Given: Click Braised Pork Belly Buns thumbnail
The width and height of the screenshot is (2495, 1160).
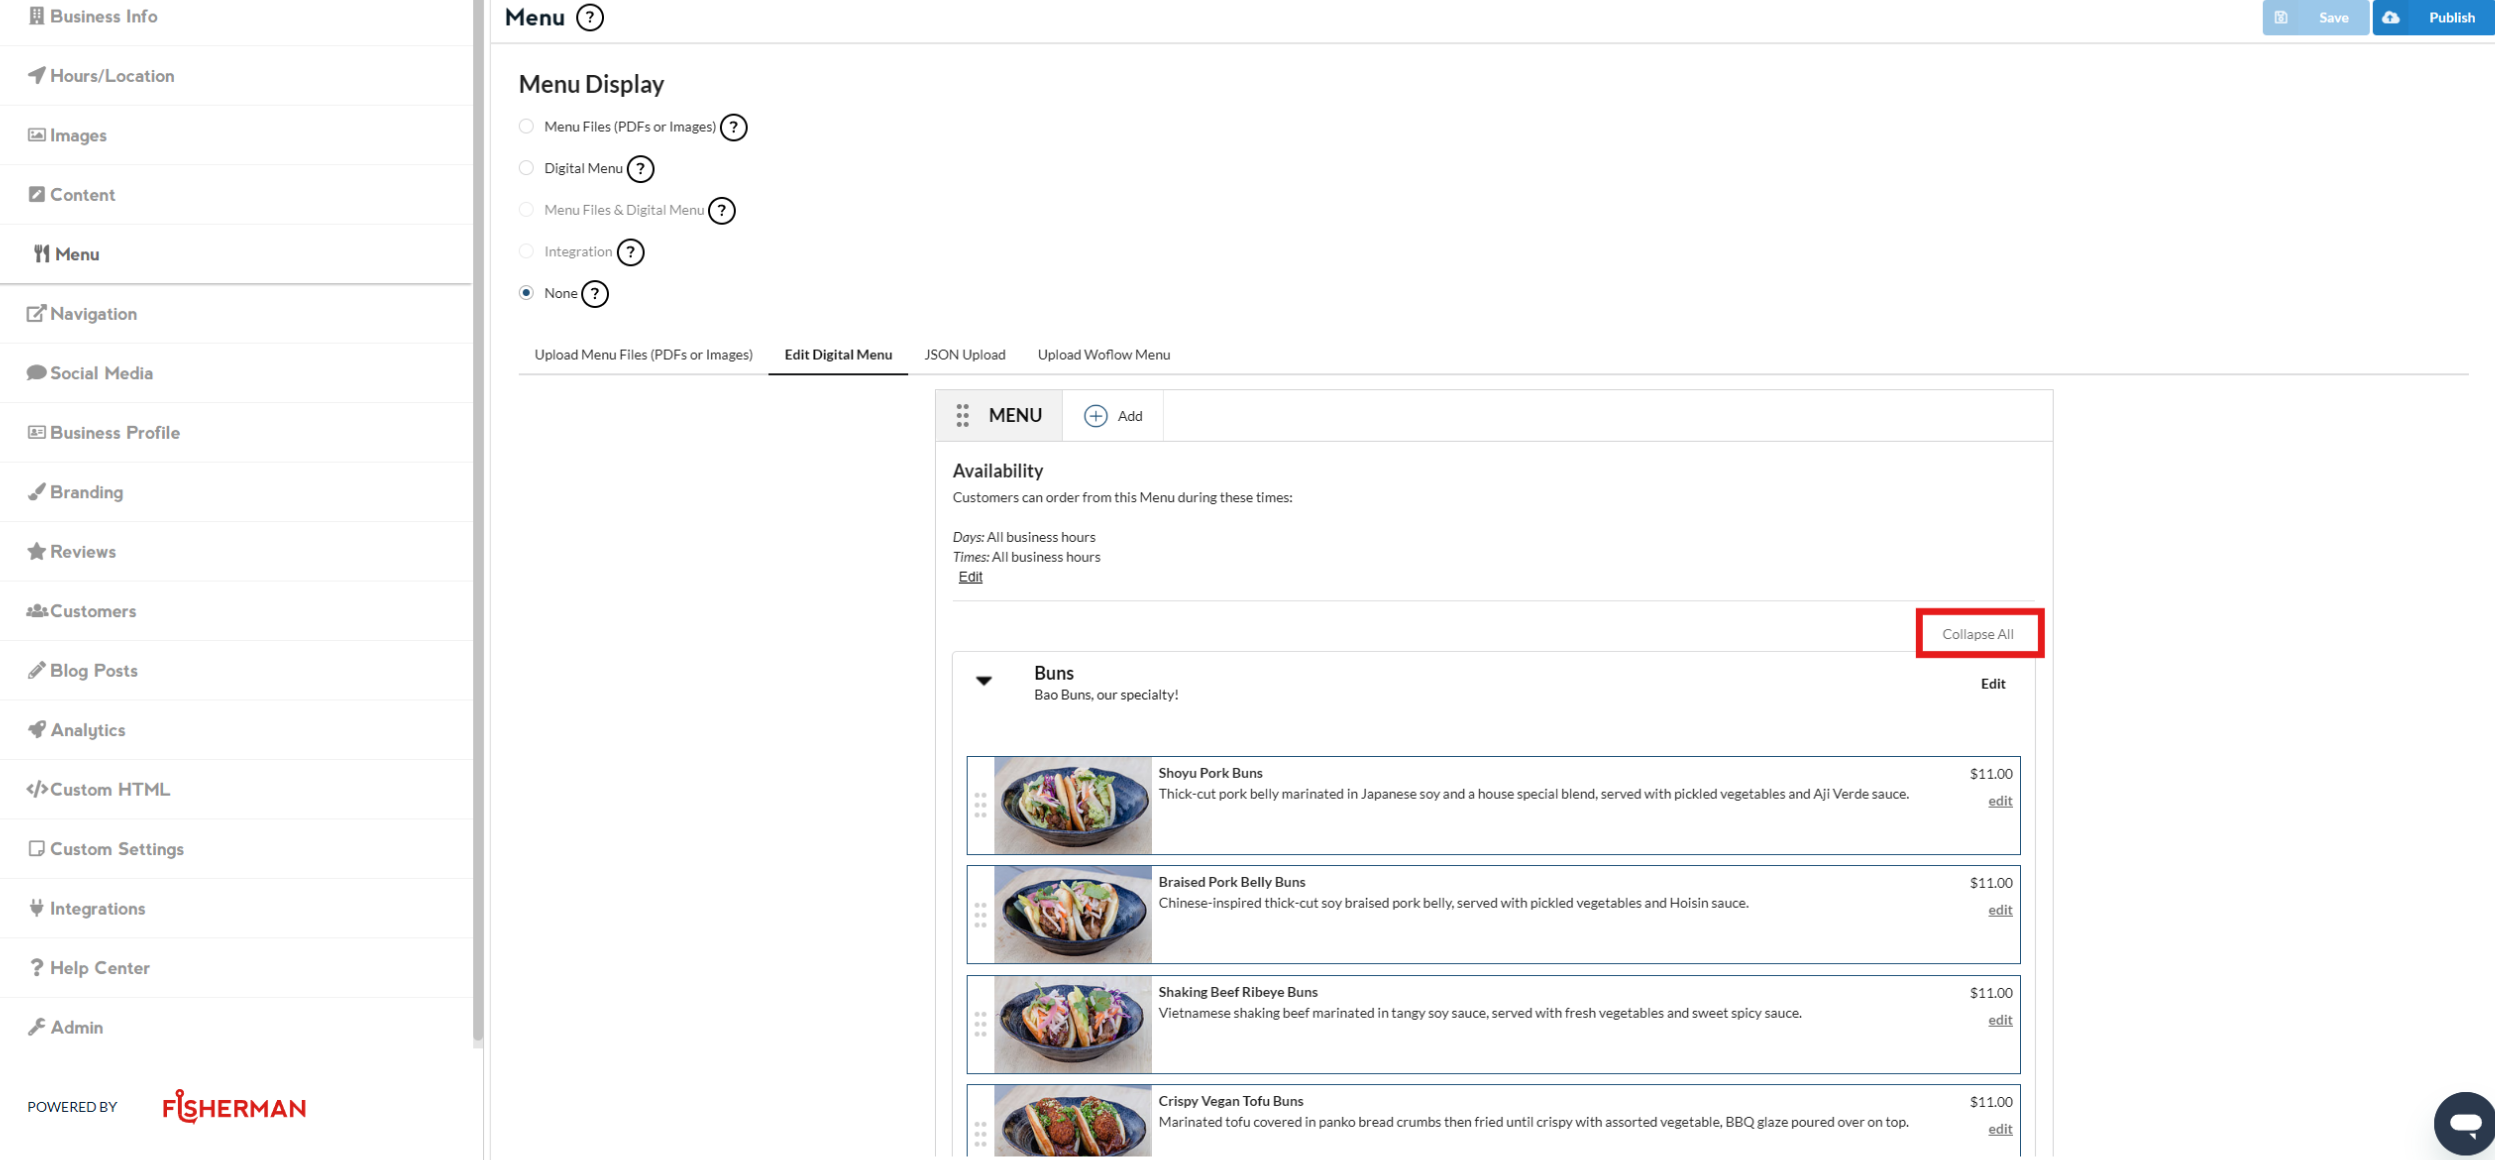Looking at the screenshot, I should tap(1072, 914).
